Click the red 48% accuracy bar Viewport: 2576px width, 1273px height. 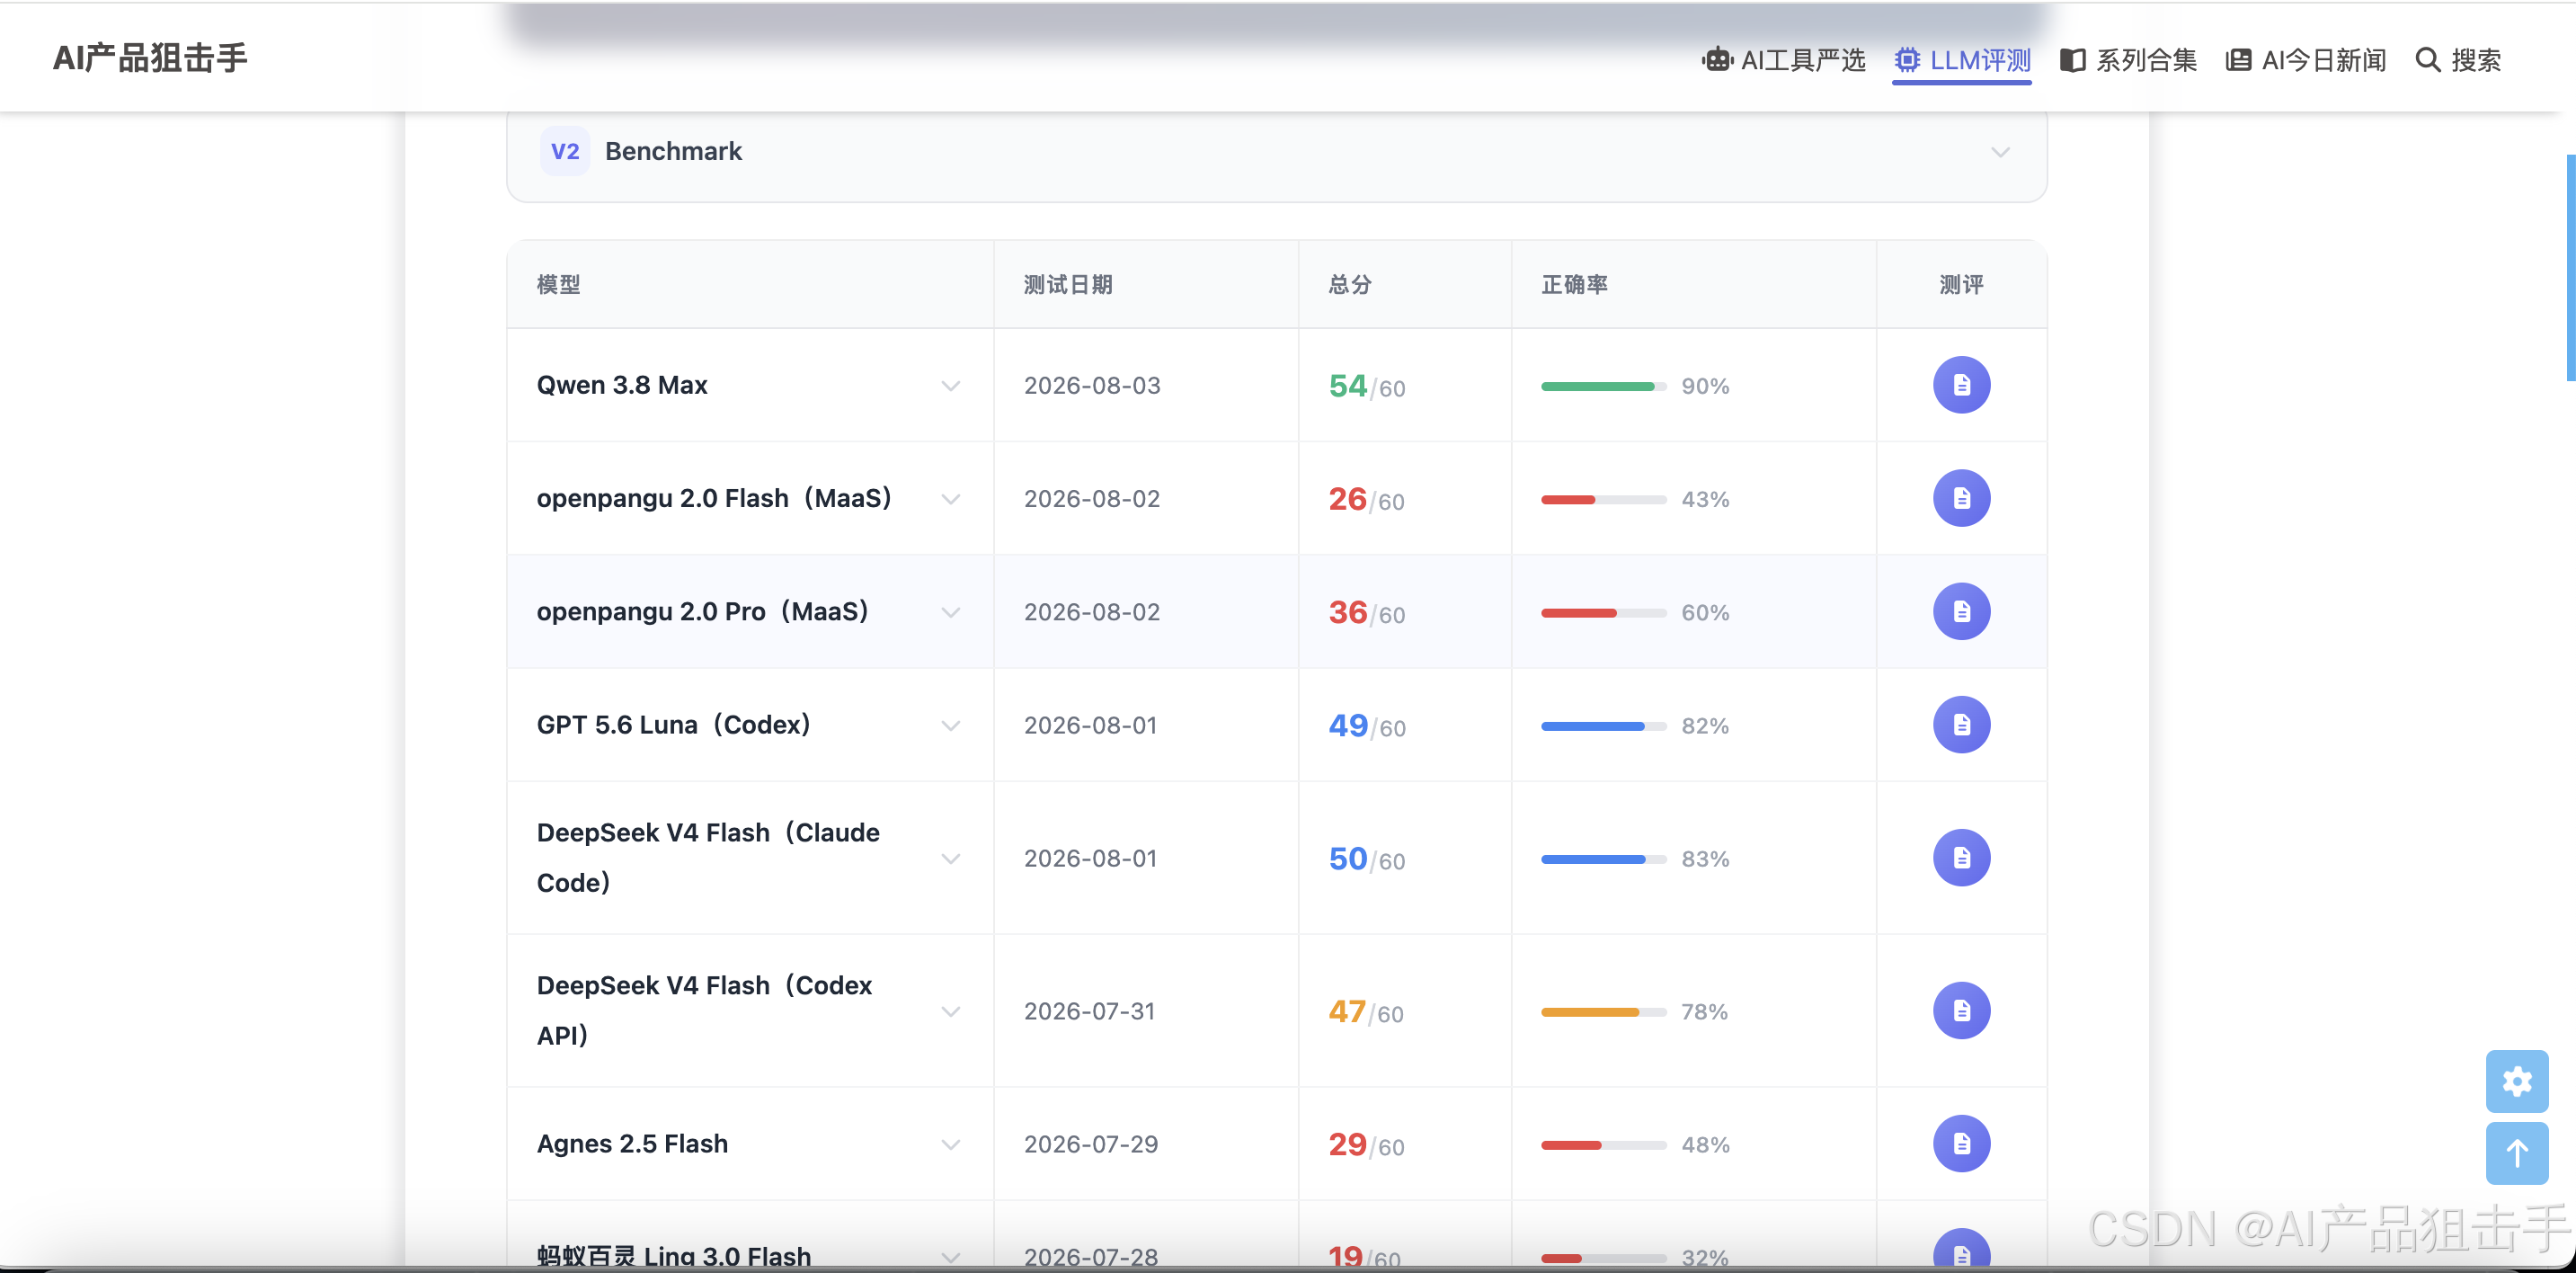1603,1145
